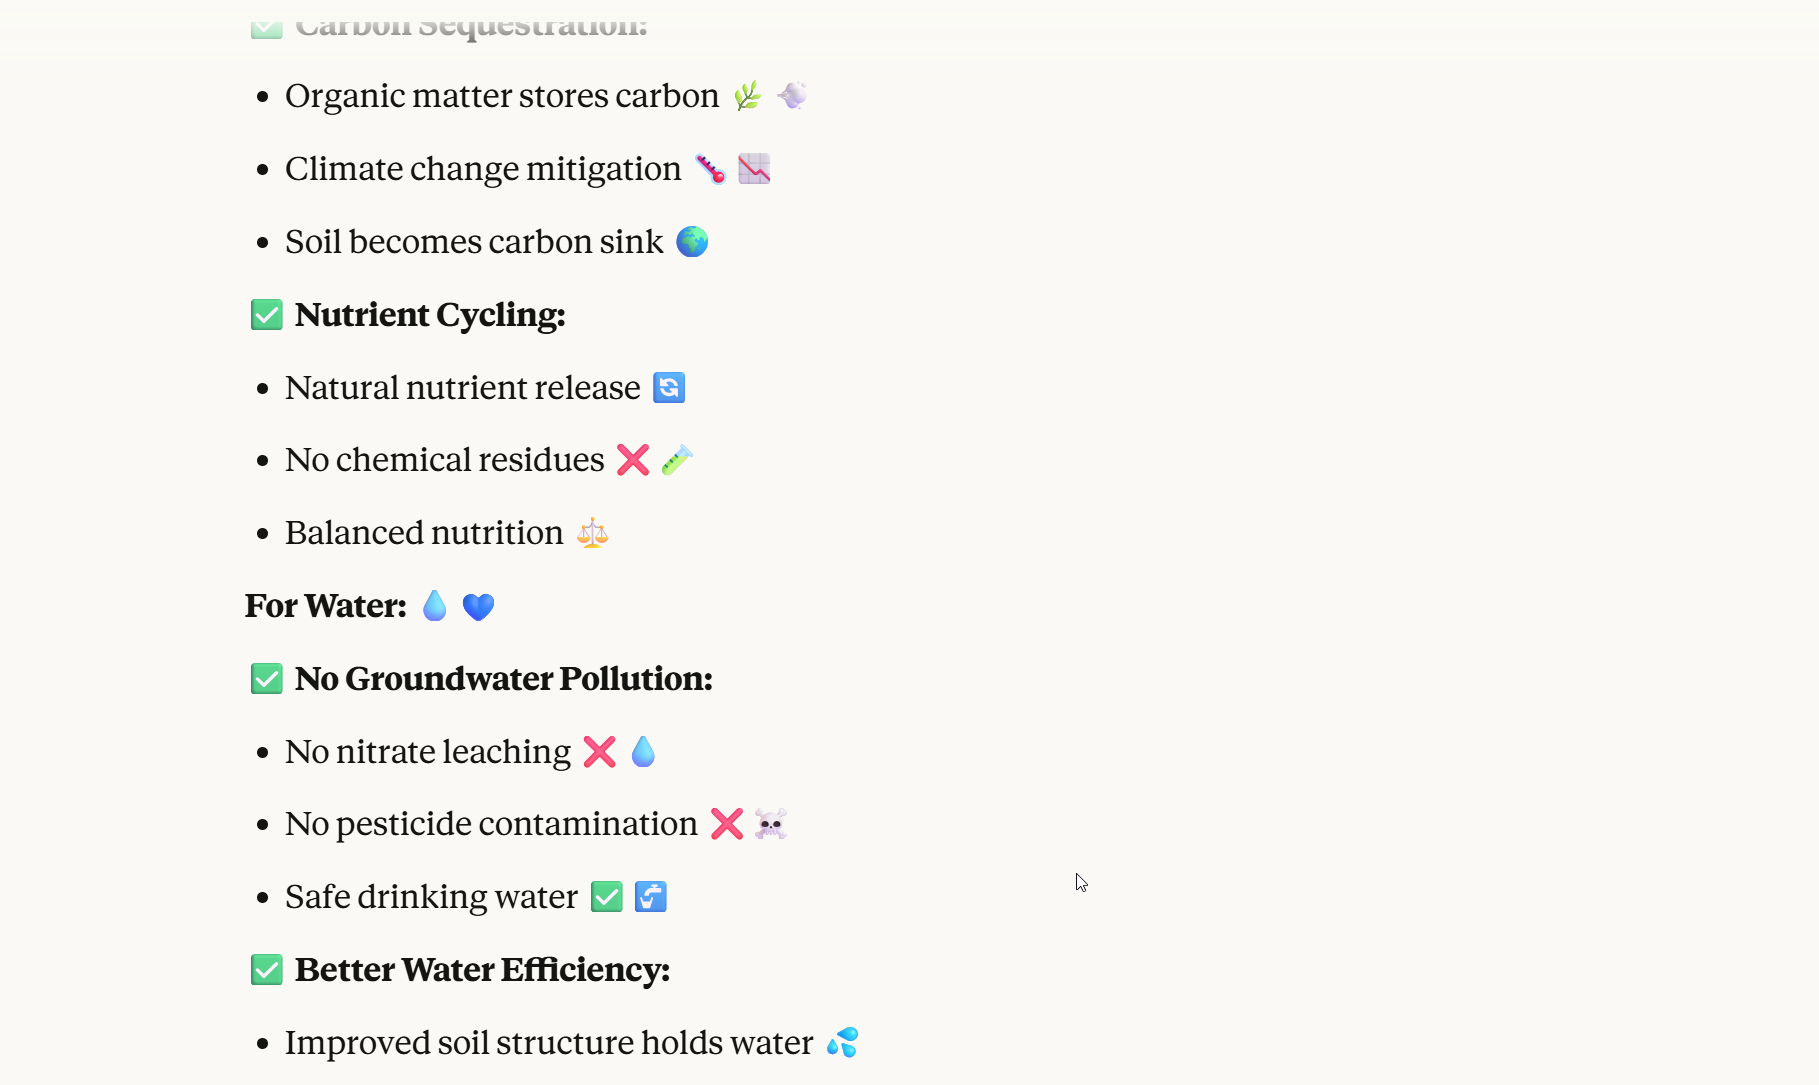The width and height of the screenshot is (1819, 1085).
Task: Click the green checkmark before Better Water Efficiency
Action: click(x=267, y=970)
